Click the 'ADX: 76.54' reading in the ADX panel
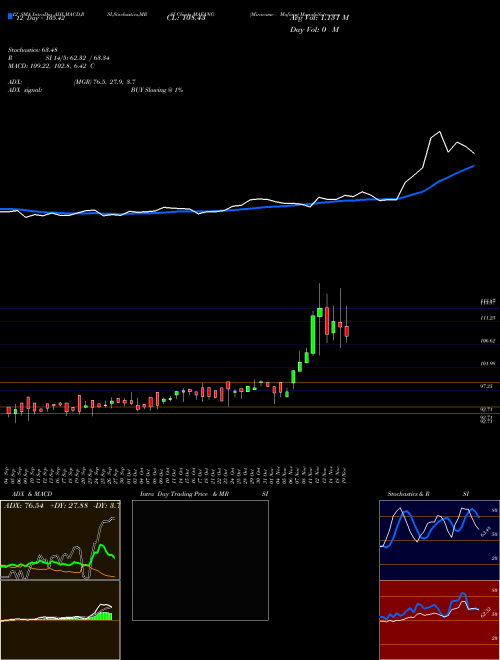Screen dimensions: 500x660 click(x=24, y=506)
